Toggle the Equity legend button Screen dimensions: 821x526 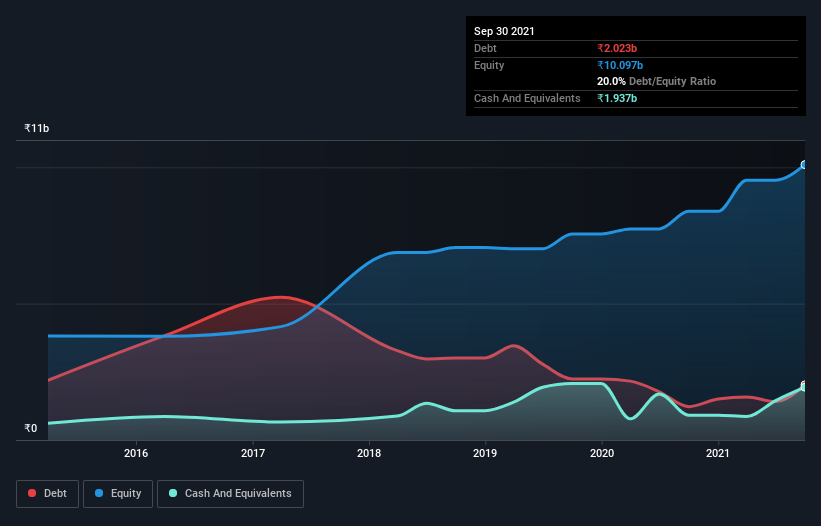pyautogui.click(x=118, y=494)
